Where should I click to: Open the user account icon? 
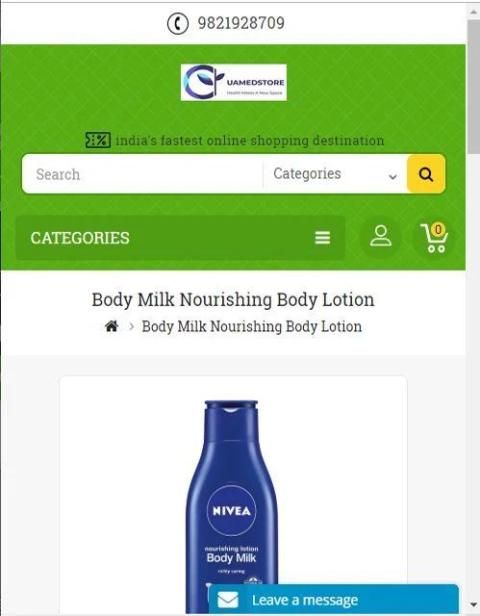tap(381, 236)
